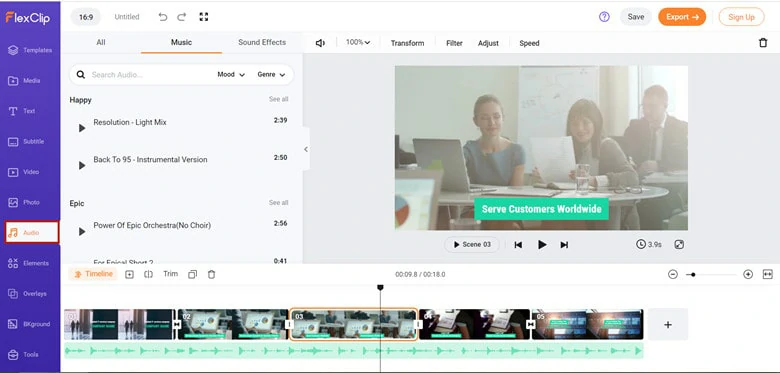The width and height of the screenshot is (780, 373).
Task: Open the Templates sidebar panel
Action: click(30, 50)
